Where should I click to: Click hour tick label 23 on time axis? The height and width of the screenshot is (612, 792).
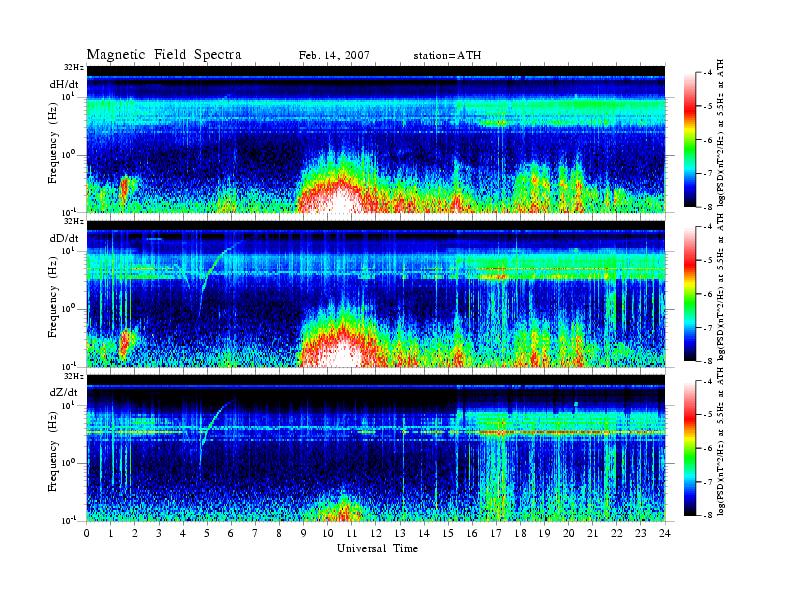click(x=640, y=533)
